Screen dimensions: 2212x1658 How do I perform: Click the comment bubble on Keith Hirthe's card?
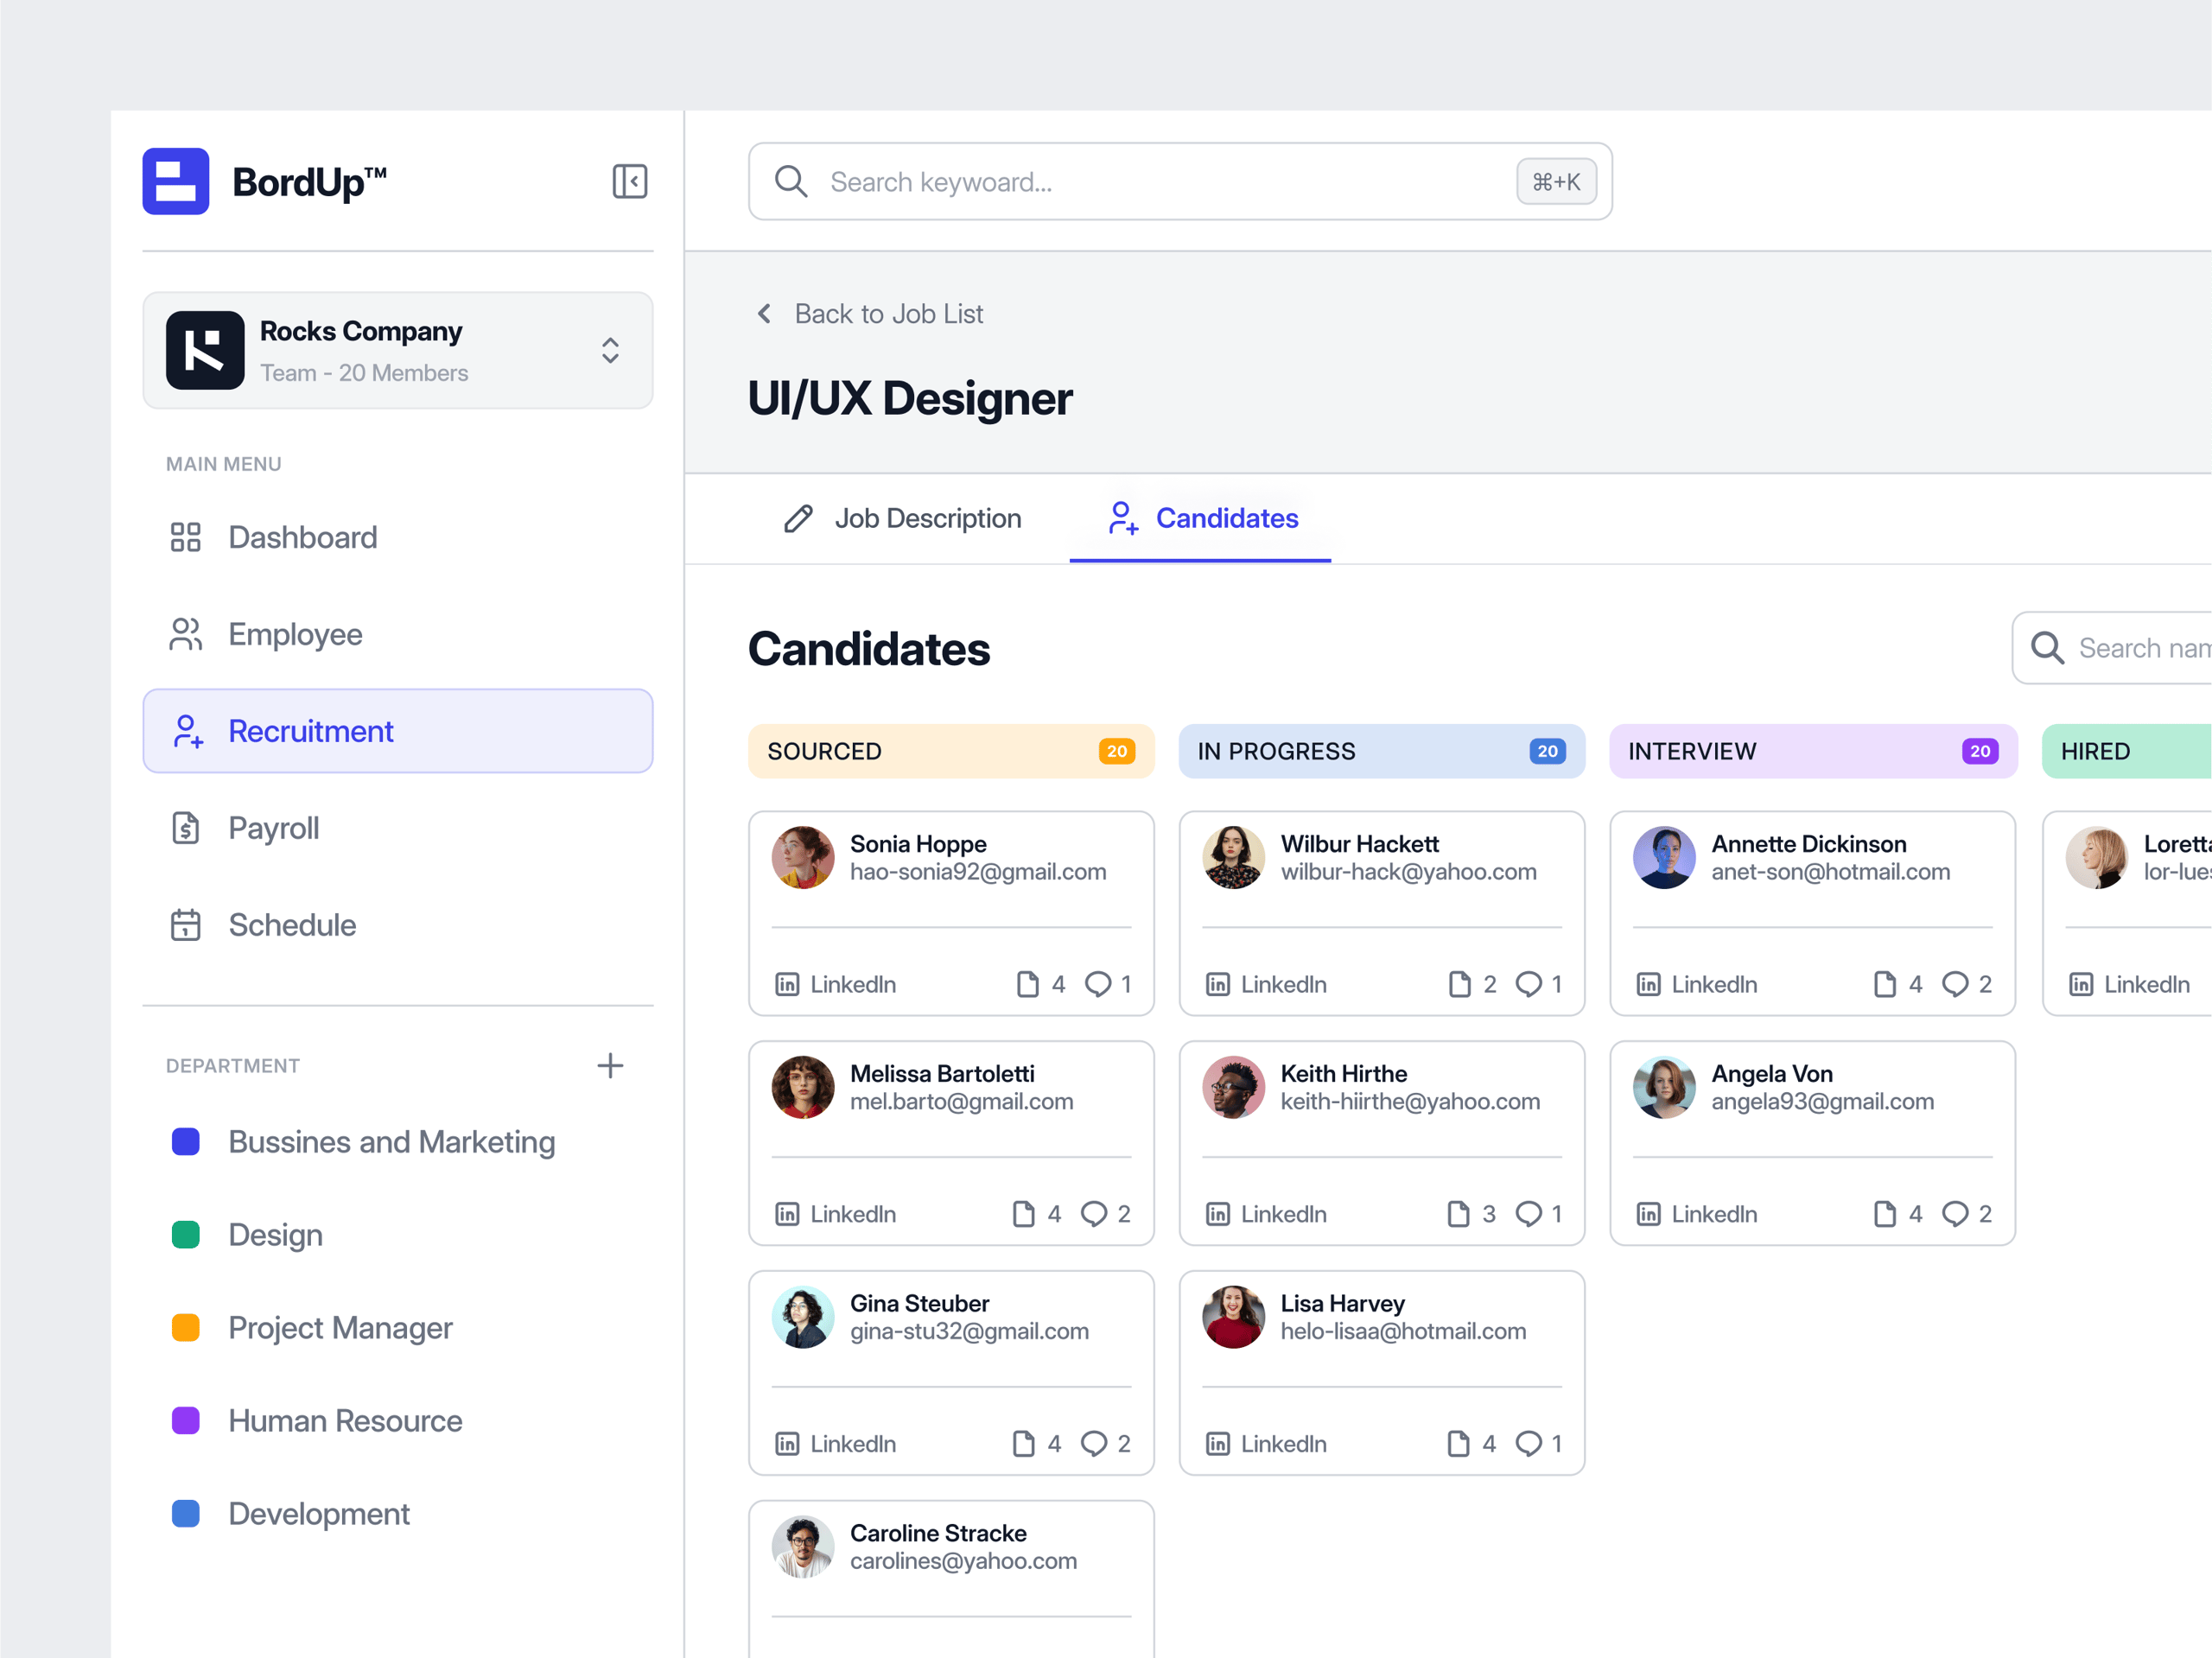(1529, 1214)
